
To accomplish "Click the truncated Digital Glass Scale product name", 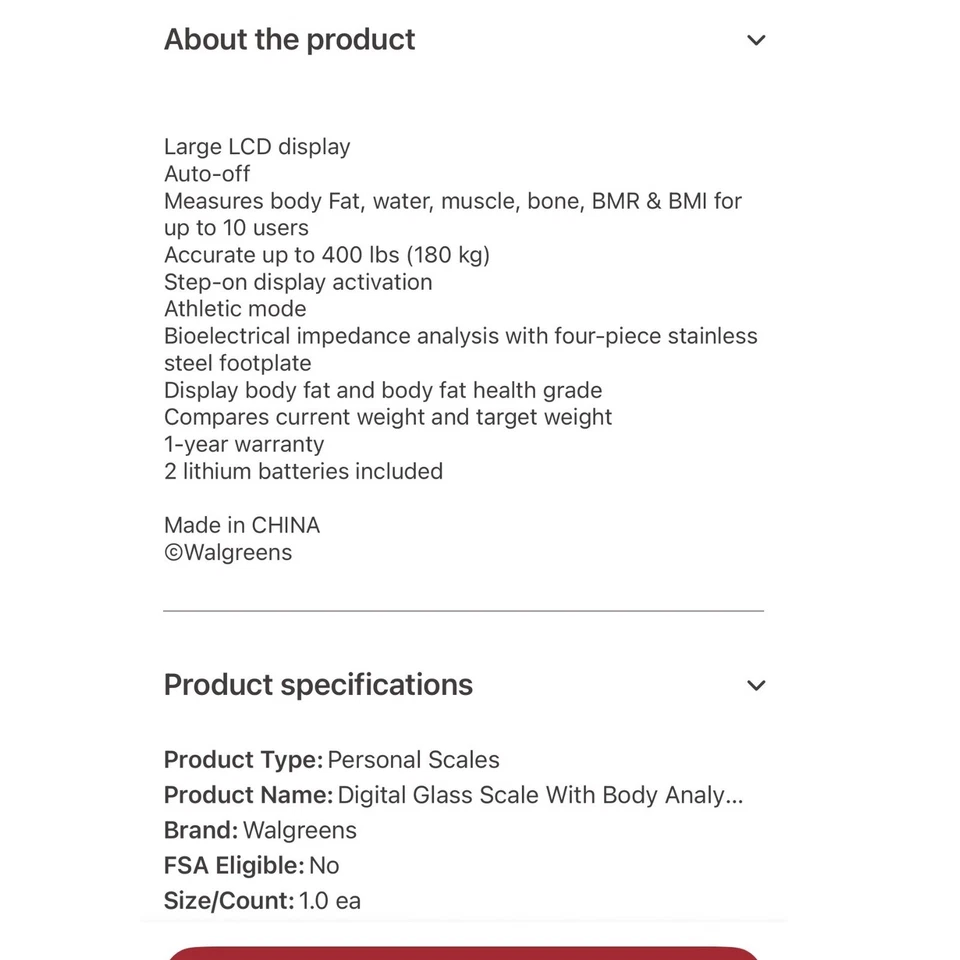I will 540,795.
